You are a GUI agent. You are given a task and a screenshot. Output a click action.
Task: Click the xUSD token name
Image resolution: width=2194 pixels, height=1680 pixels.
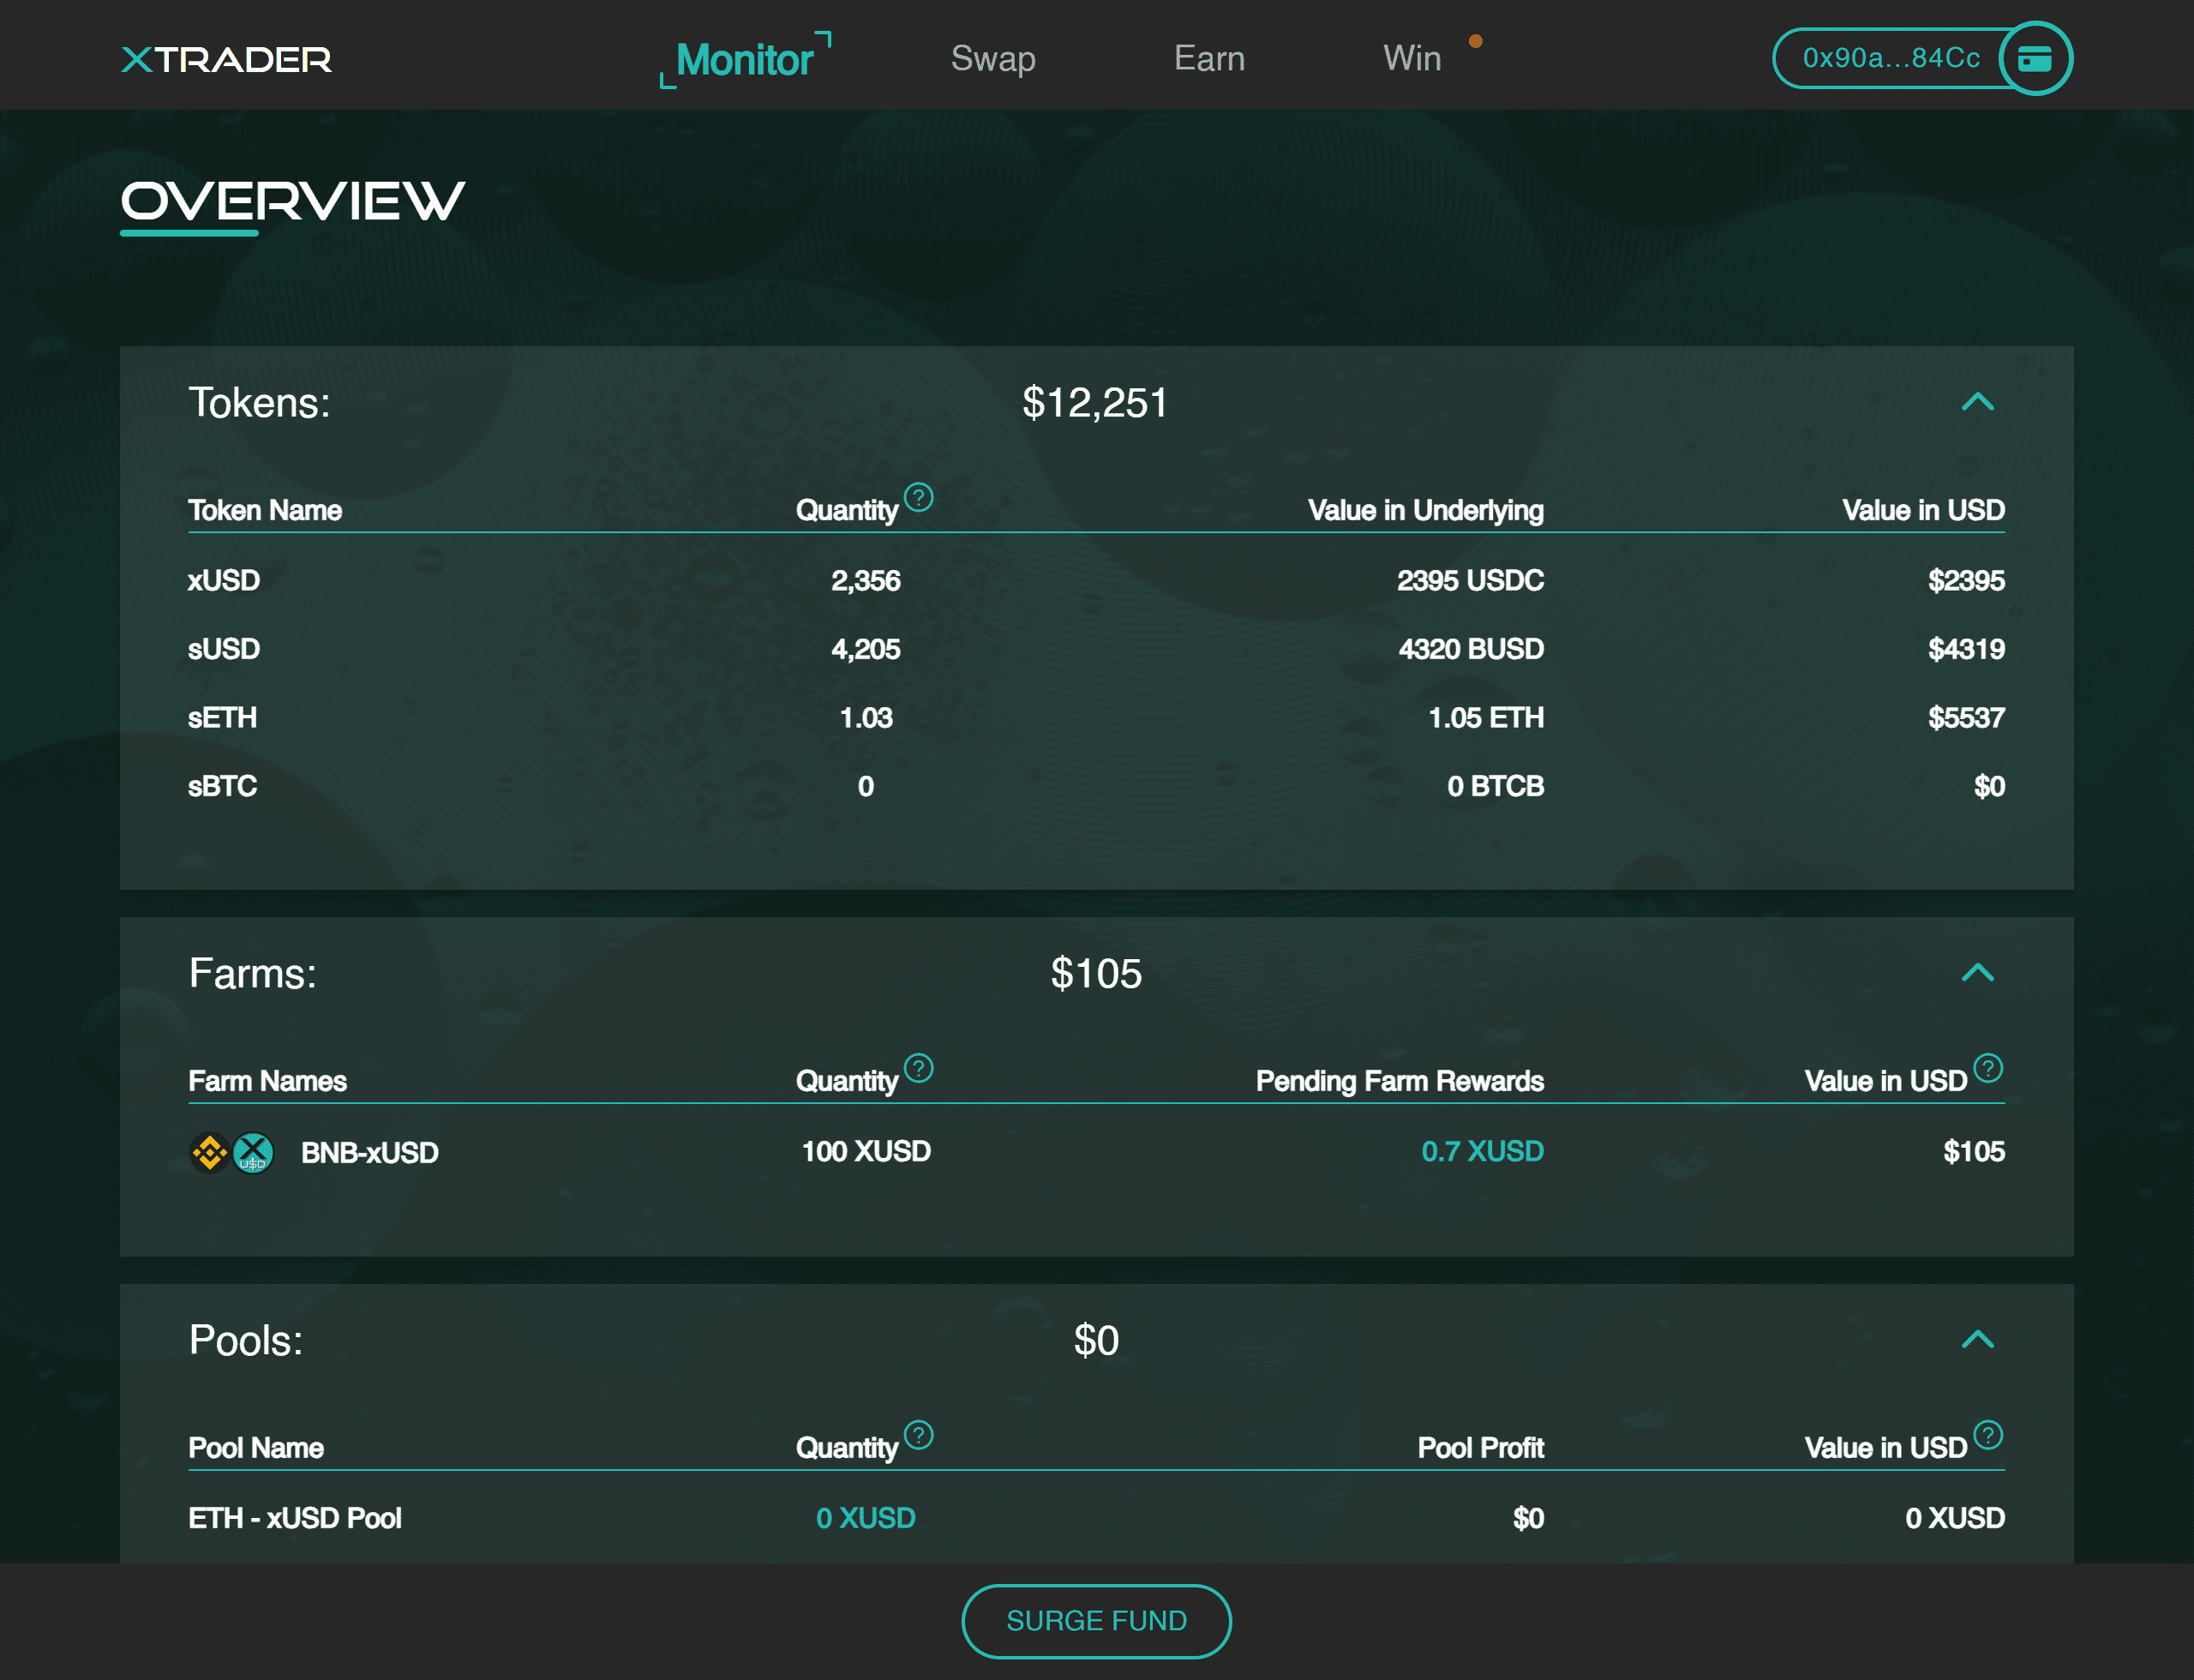coord(224,580)
